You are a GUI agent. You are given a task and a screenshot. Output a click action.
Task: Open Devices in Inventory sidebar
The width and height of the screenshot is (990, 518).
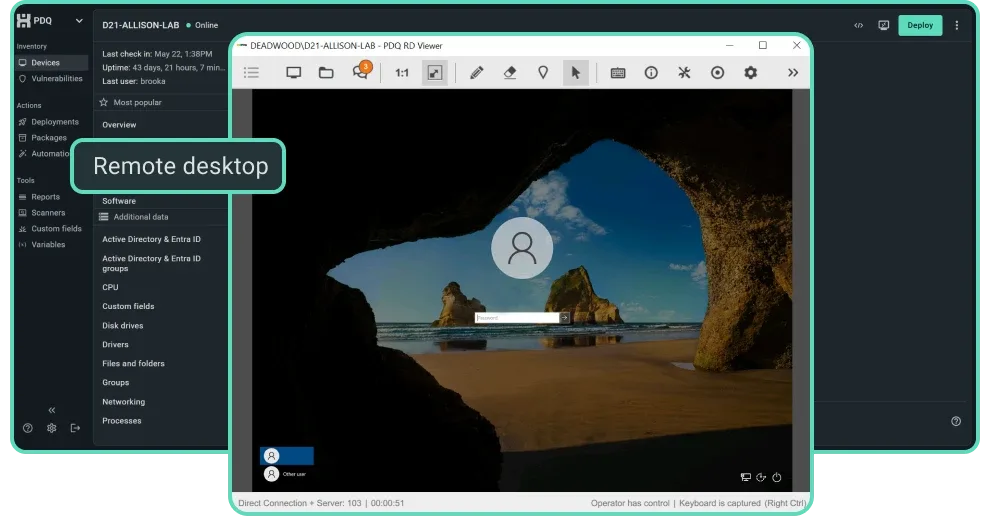(52, 63)
